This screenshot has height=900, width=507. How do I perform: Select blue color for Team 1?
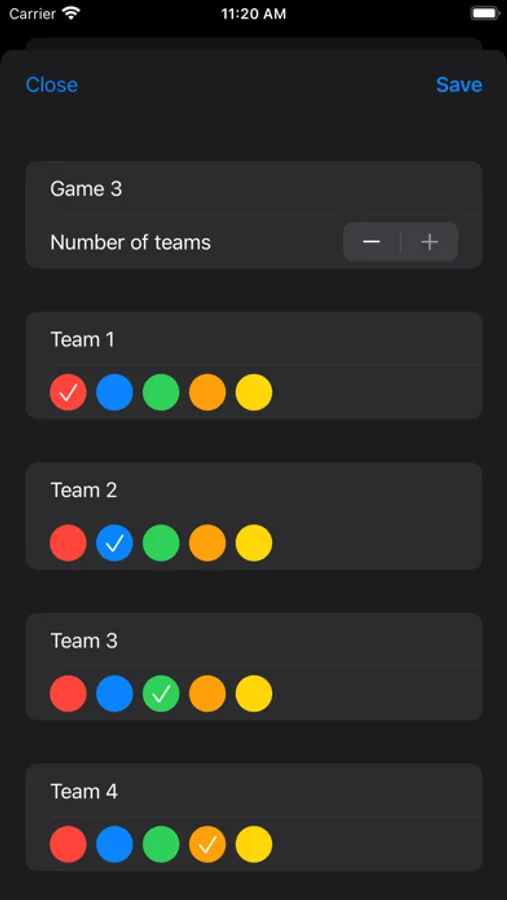(114, 392)
